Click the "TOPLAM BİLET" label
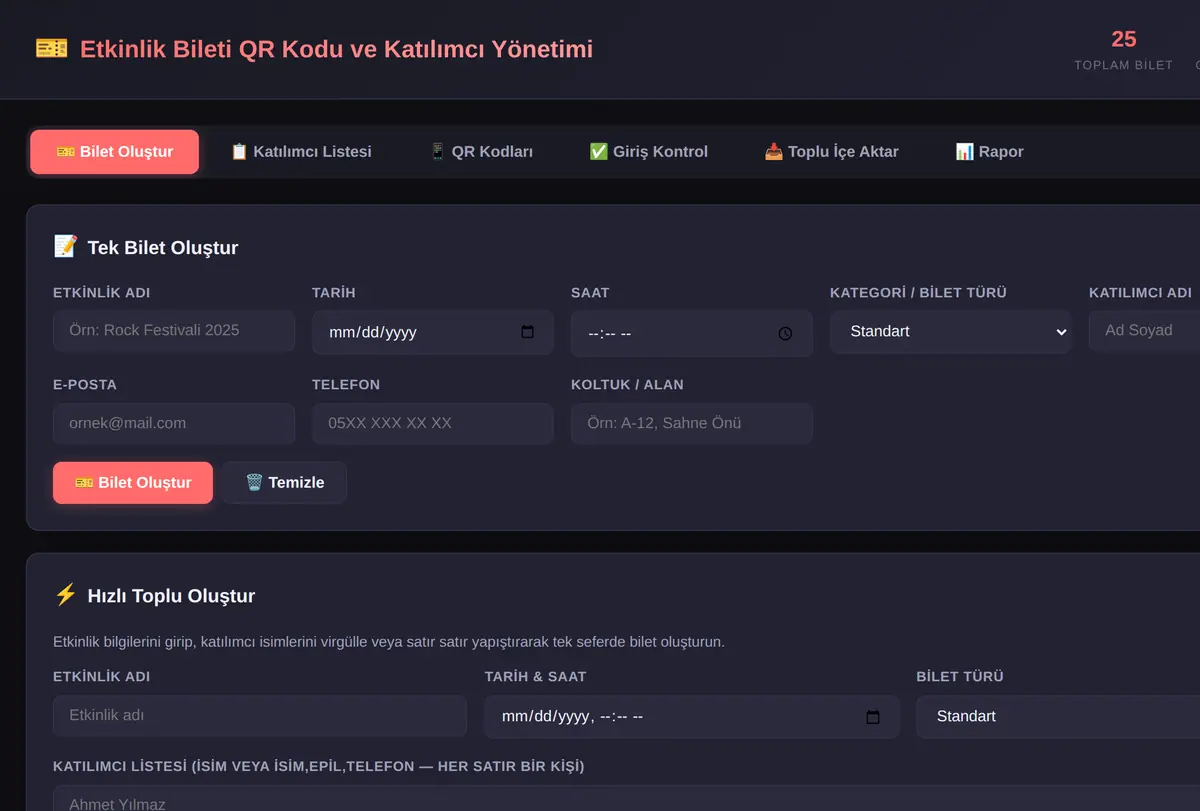Image resolution: width=1200 pixels, height=811 pixels. tap(1124, 65)
